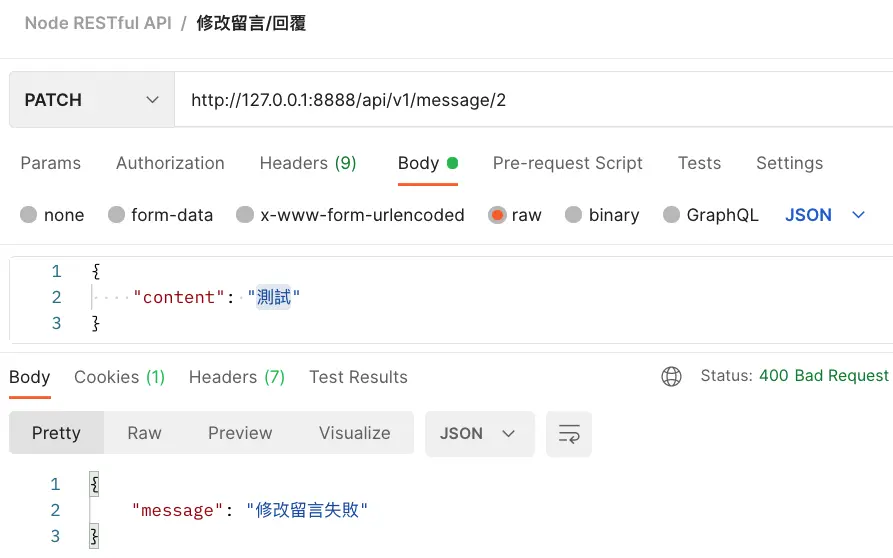
Task: Choose the GraphQL body type
Action: (x=671, y=215)
